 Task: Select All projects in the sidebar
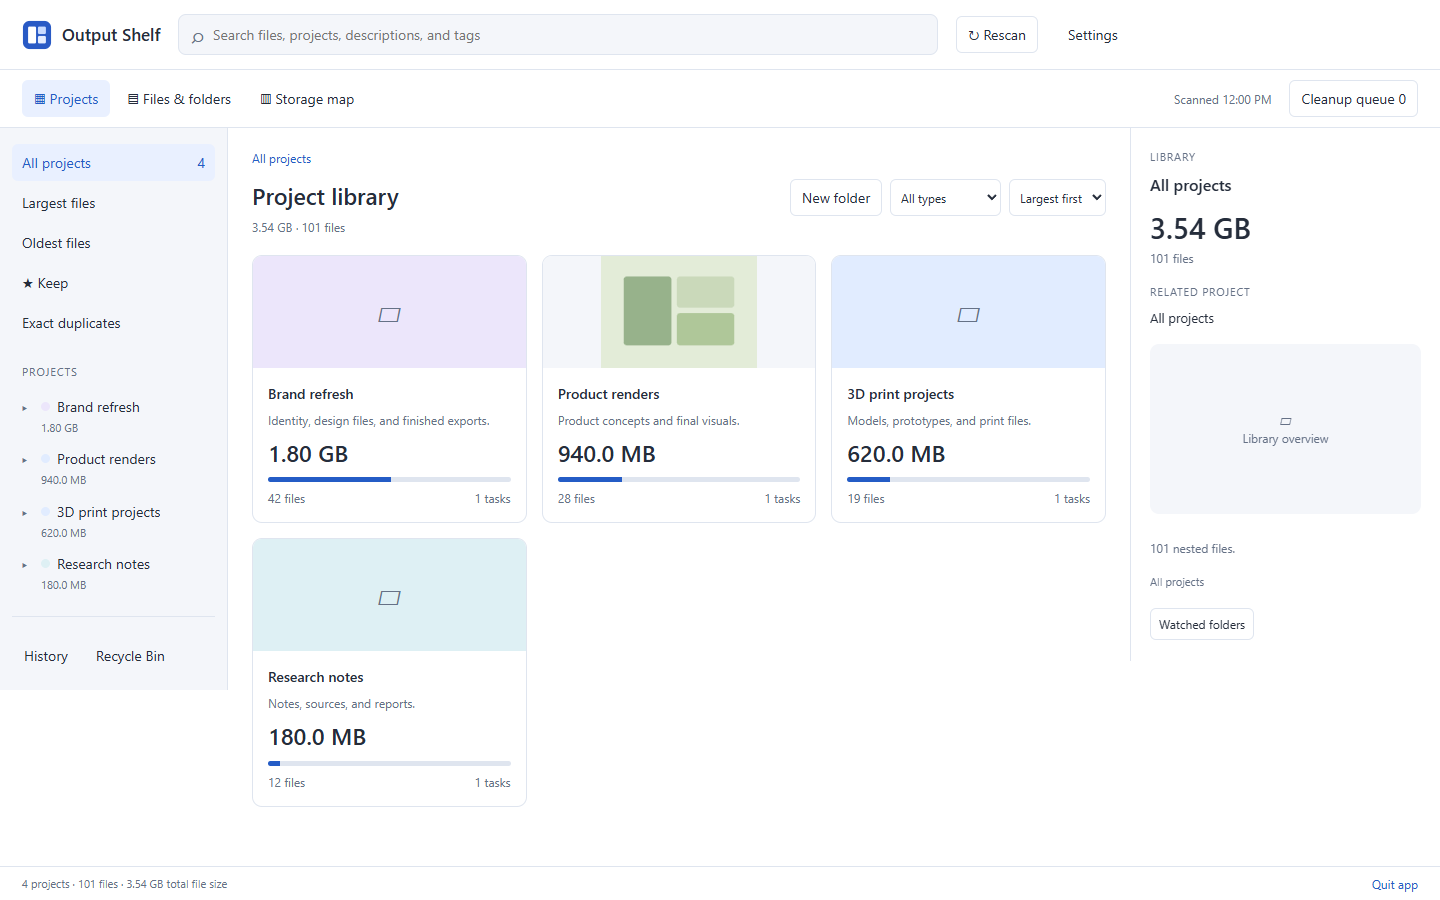coord(113,163)
